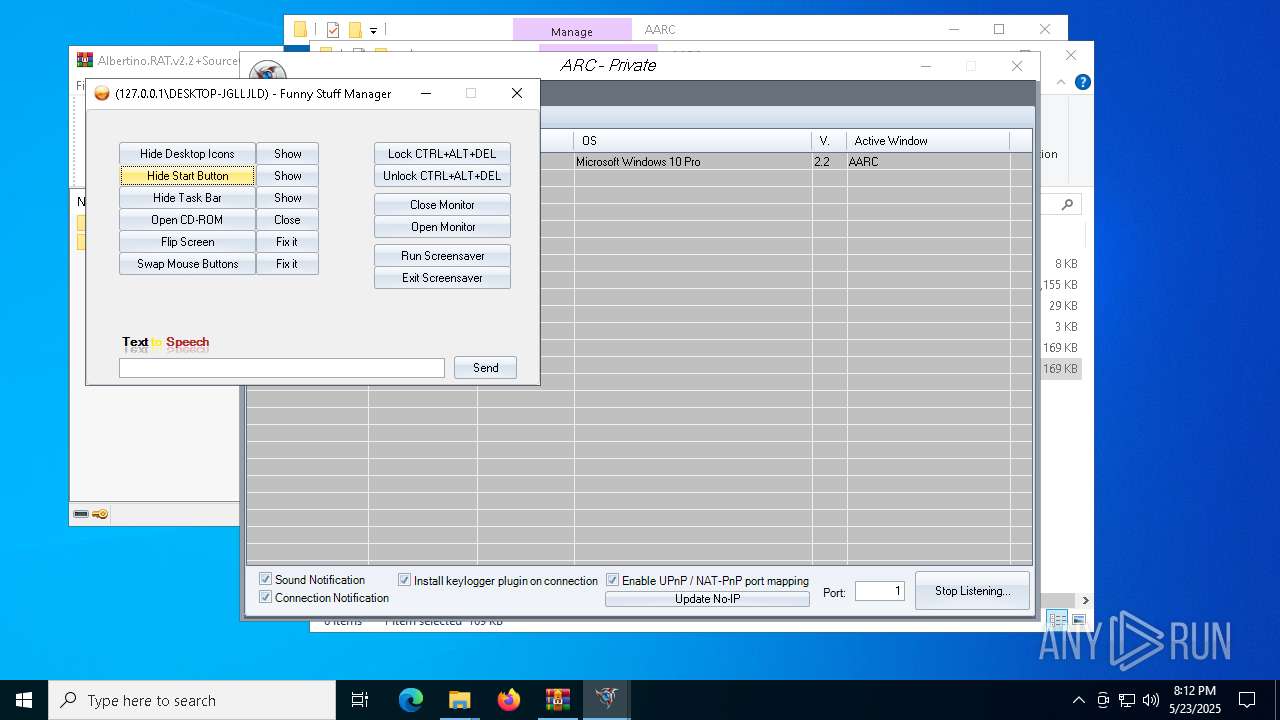Click the Hide Desktop Icons button
The height and width of the screenshot is (720, 1280).
[187, 154]
